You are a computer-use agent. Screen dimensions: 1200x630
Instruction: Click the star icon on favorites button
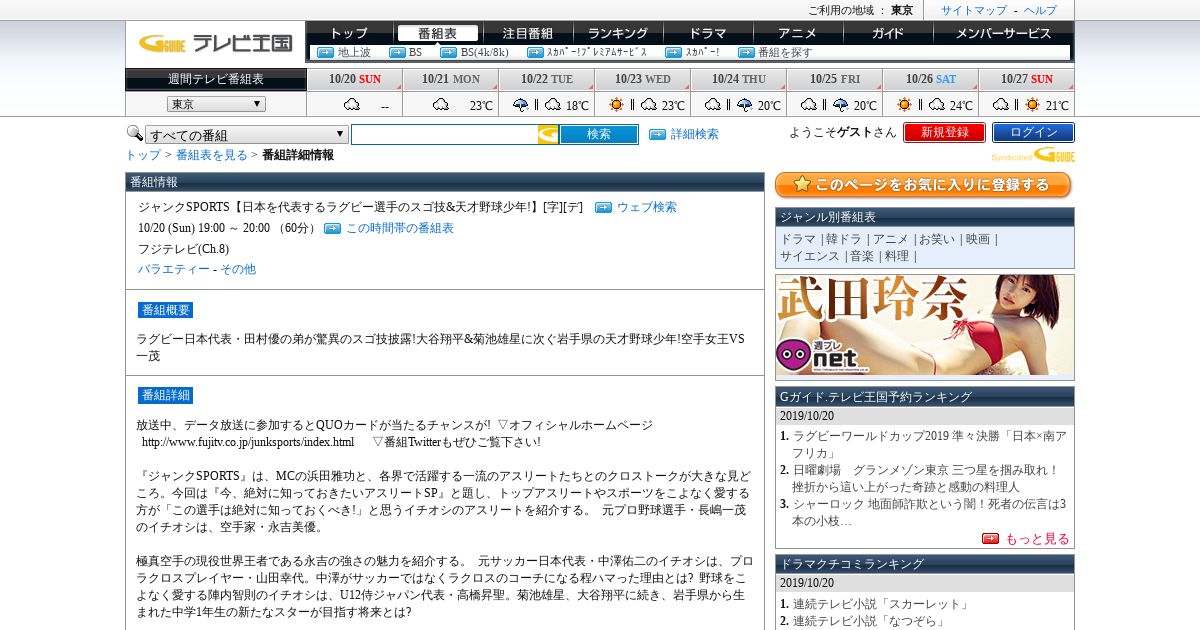801,185
